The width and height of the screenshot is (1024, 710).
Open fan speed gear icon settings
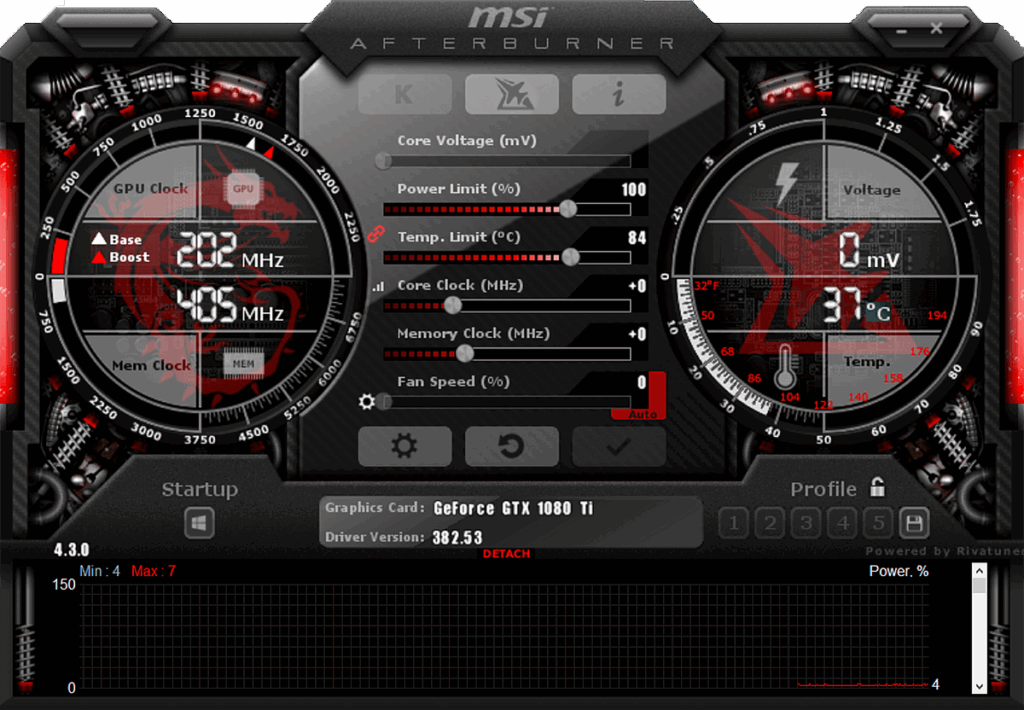coord(367,402)
